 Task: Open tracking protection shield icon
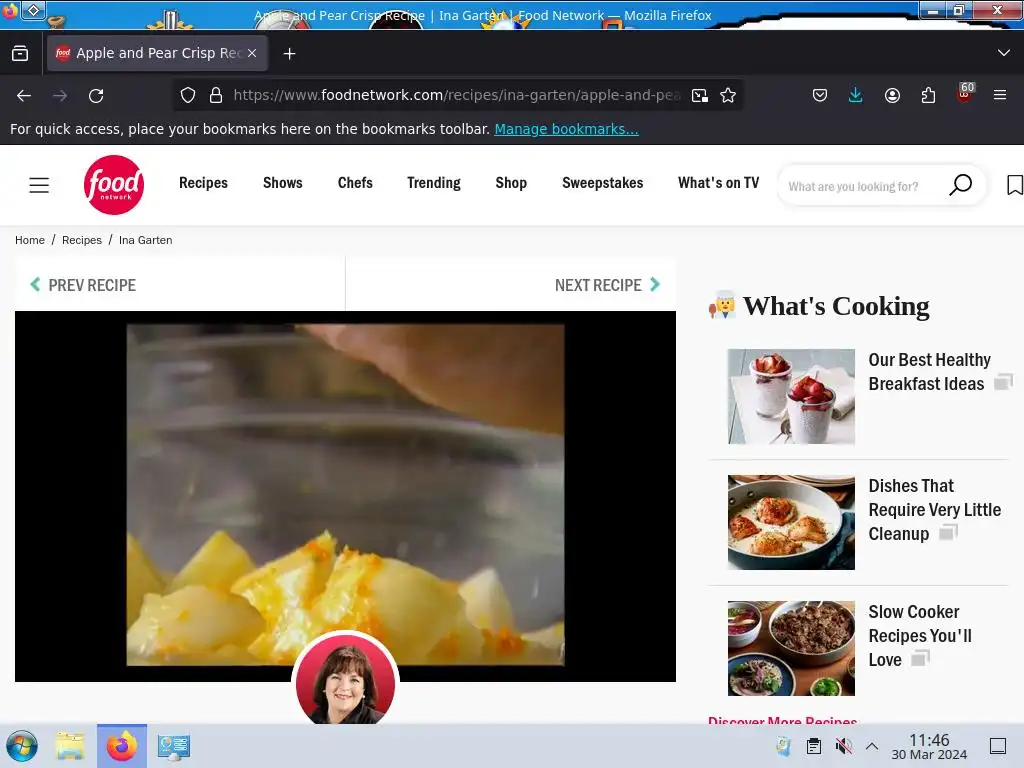(188, 95)
